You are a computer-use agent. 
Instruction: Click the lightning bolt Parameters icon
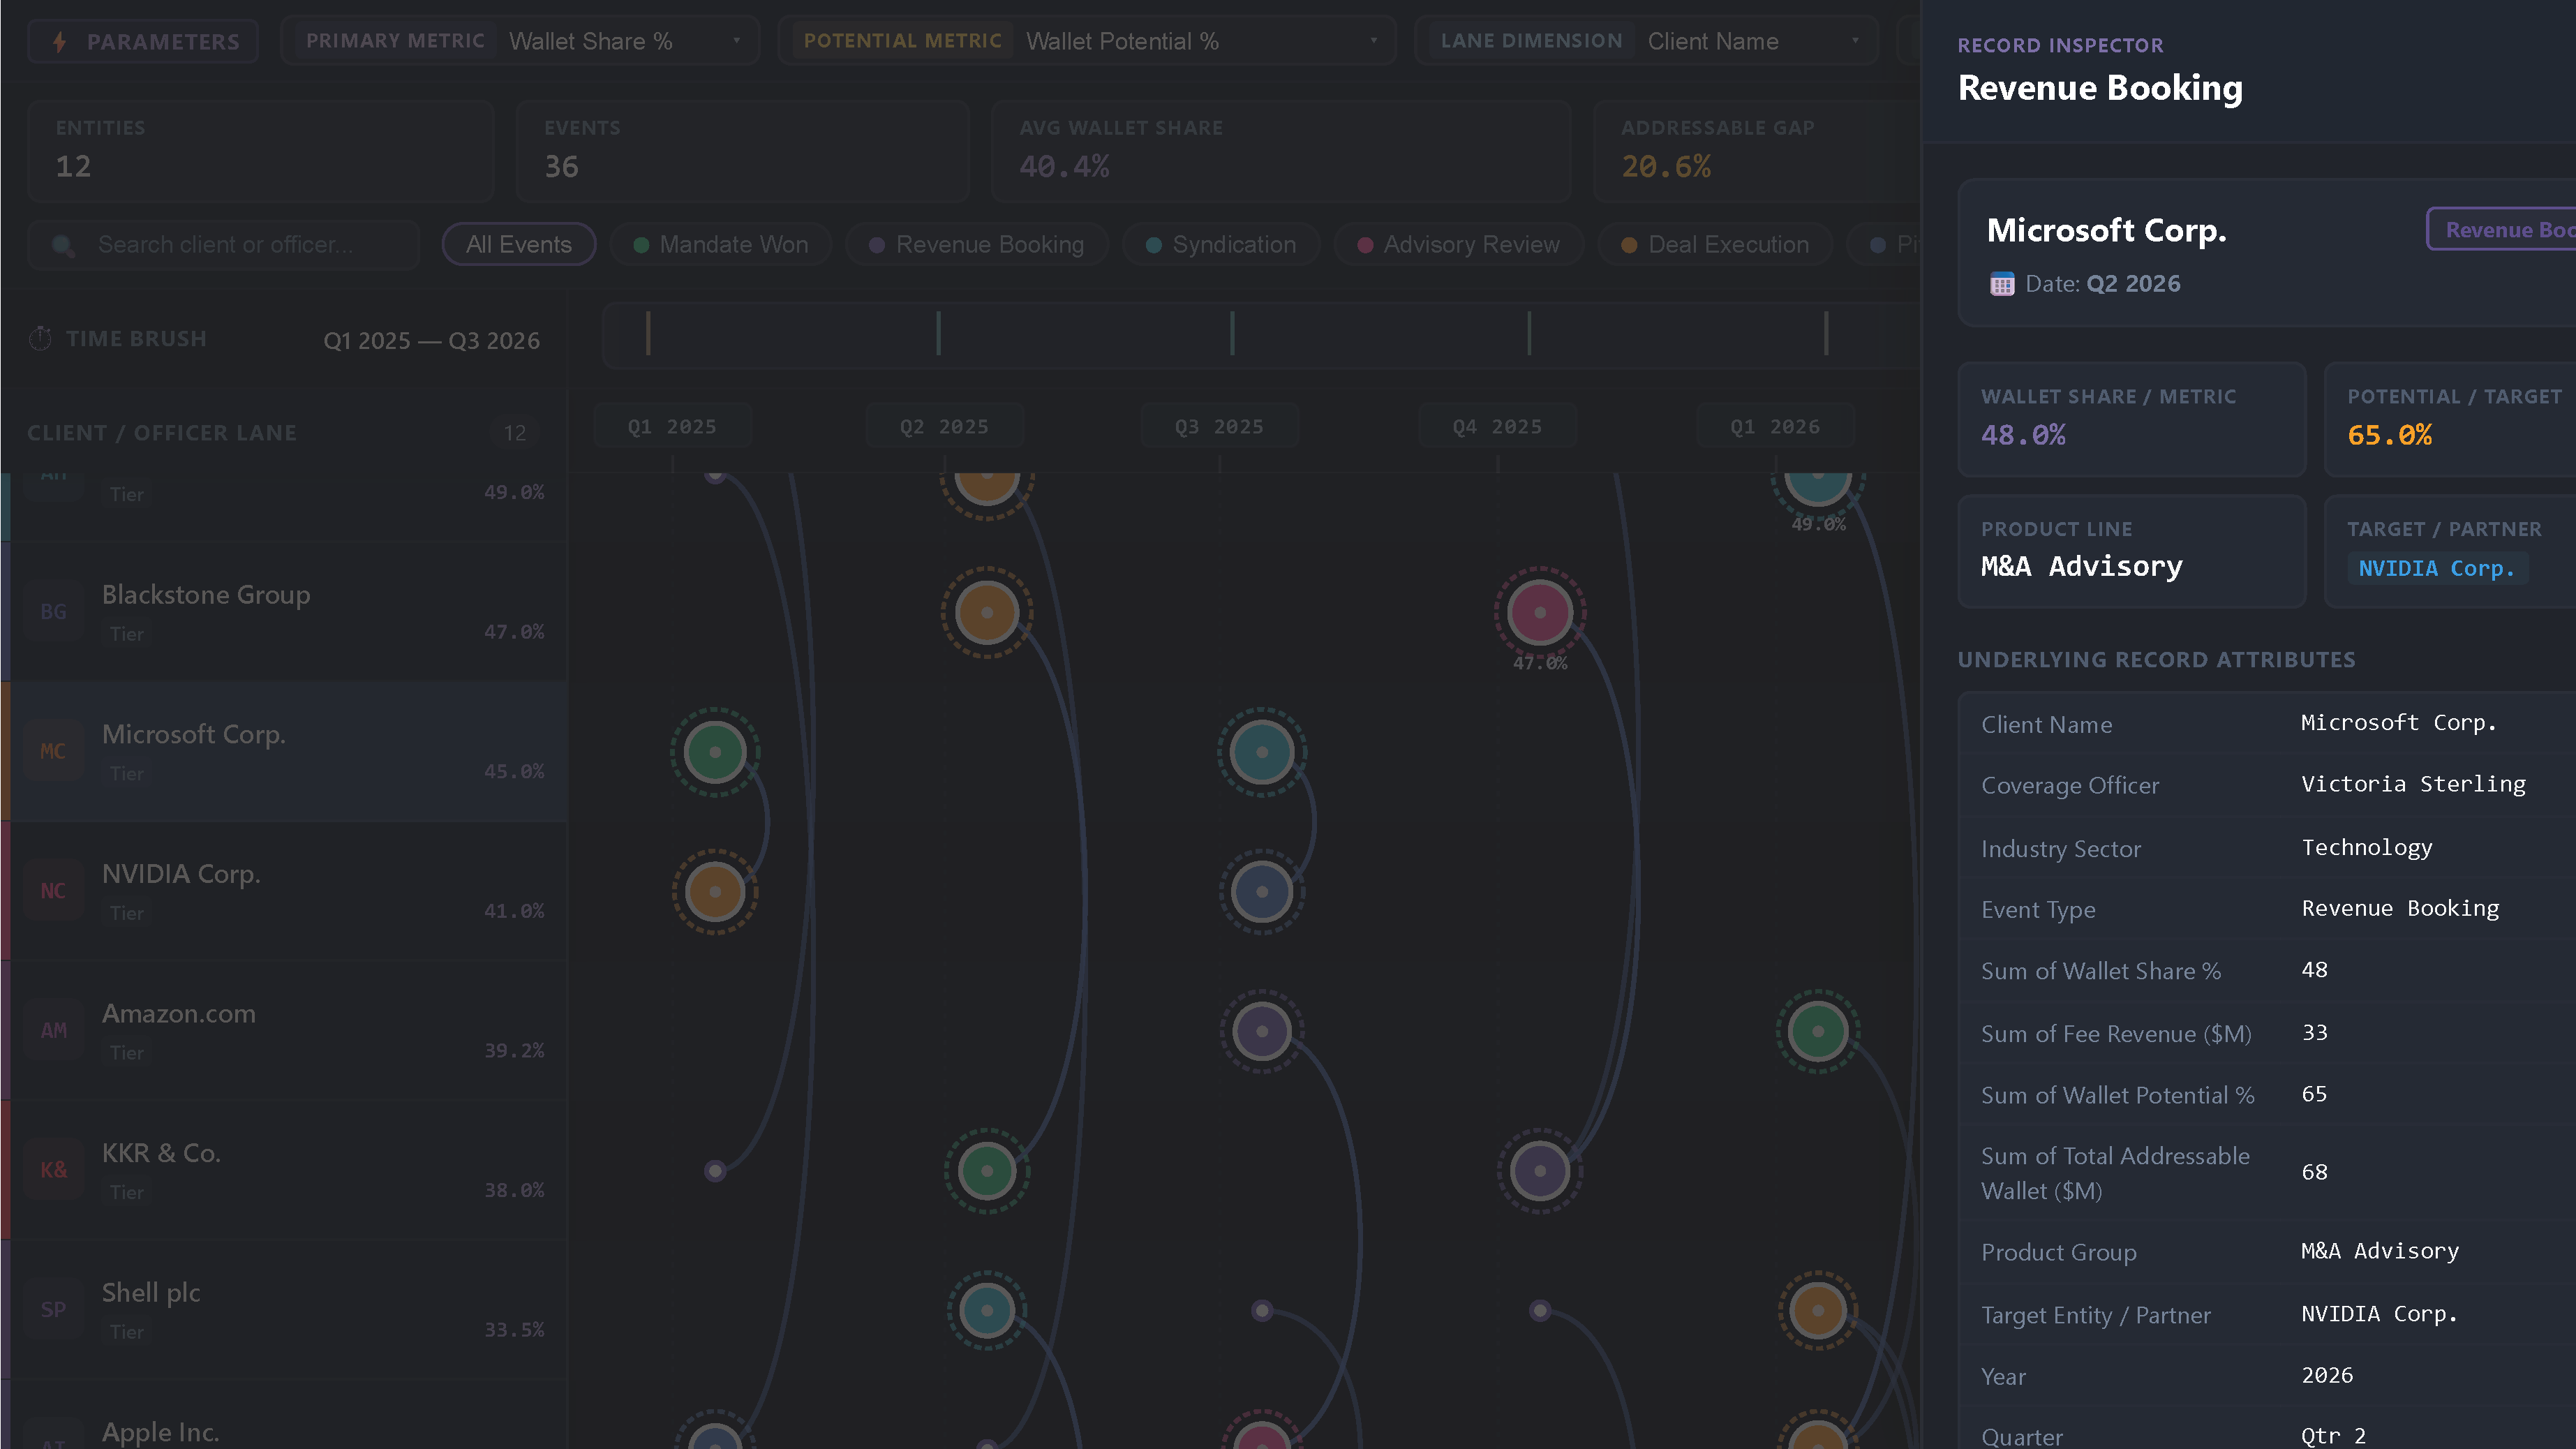pyautogui.click(x=60, y=42)
